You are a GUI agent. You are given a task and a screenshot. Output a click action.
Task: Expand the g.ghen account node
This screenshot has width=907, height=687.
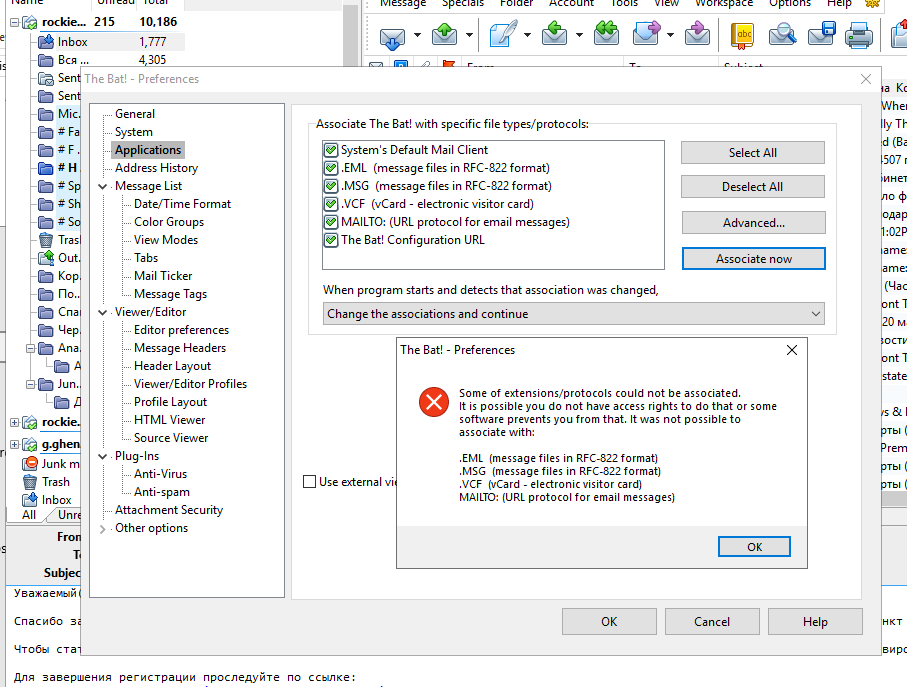tap(14, 445)
